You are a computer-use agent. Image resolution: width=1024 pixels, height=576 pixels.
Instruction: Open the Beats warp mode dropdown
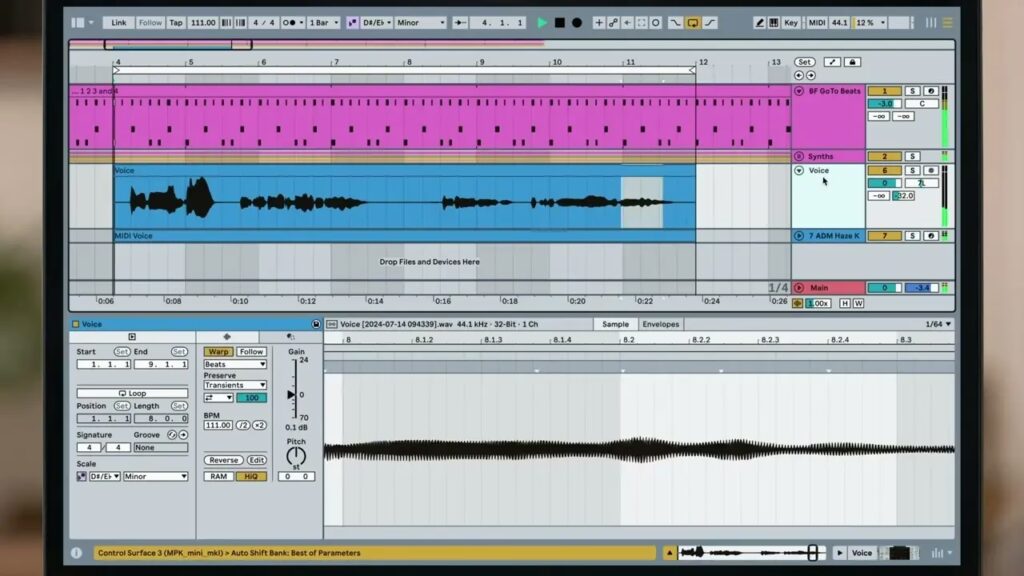[x=235, y=364]
